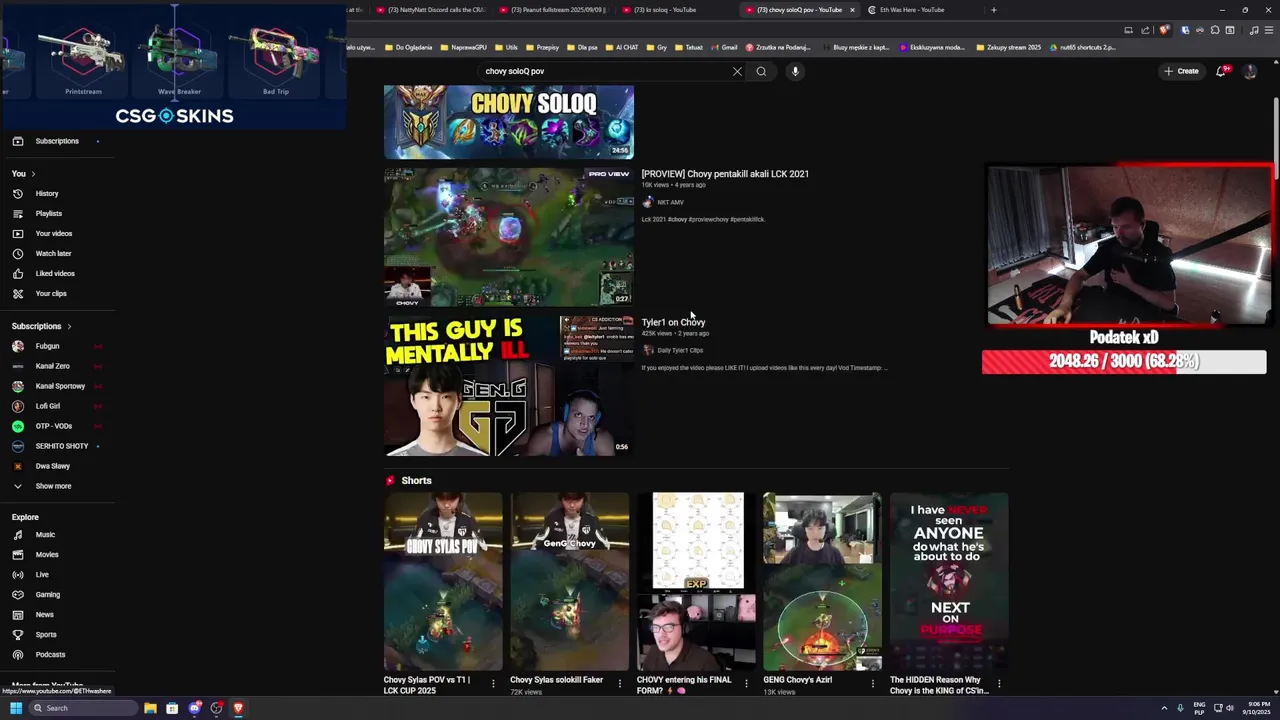This screenshot has width=1280, height=720.
Task: Open options for CHOVY final FORM short
Action: tap(746, 684)
